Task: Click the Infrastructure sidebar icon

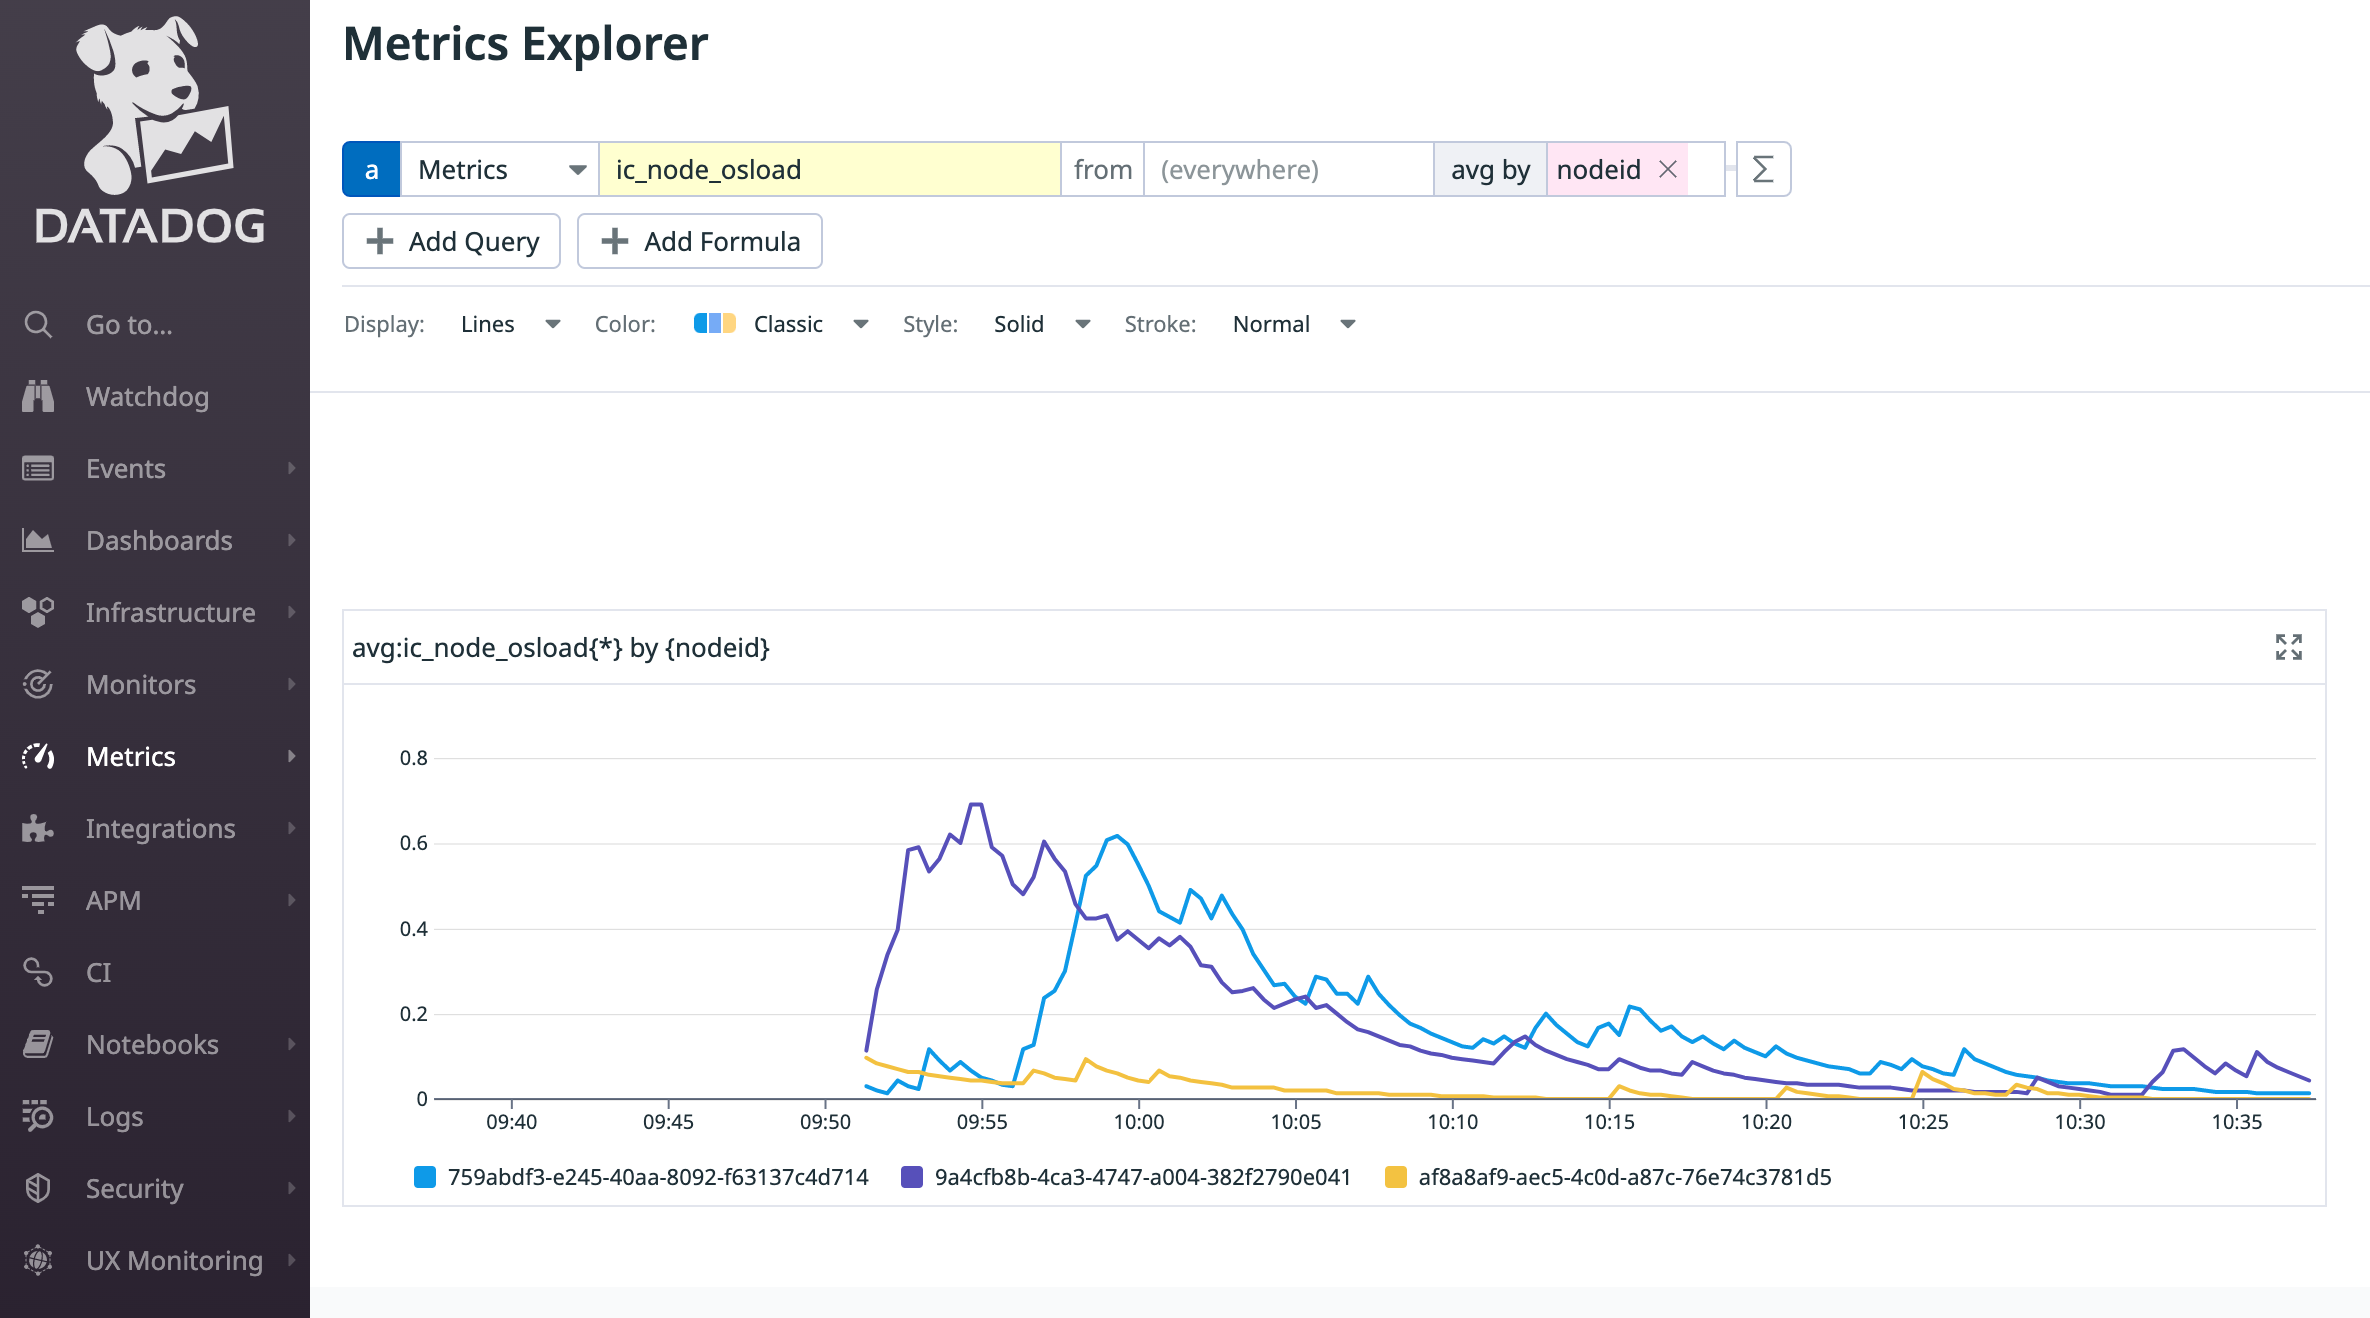Action: (x=38, y=612)
